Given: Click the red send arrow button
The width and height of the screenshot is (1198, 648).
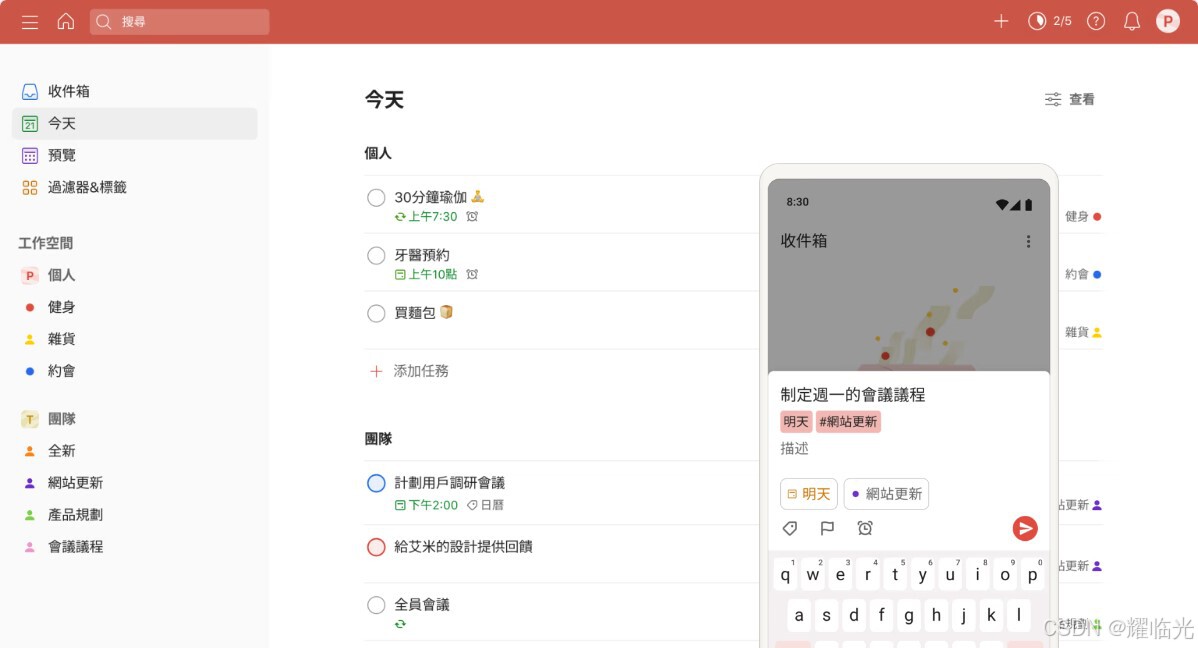Looking at the screenshot, I should pos(1025,528).
